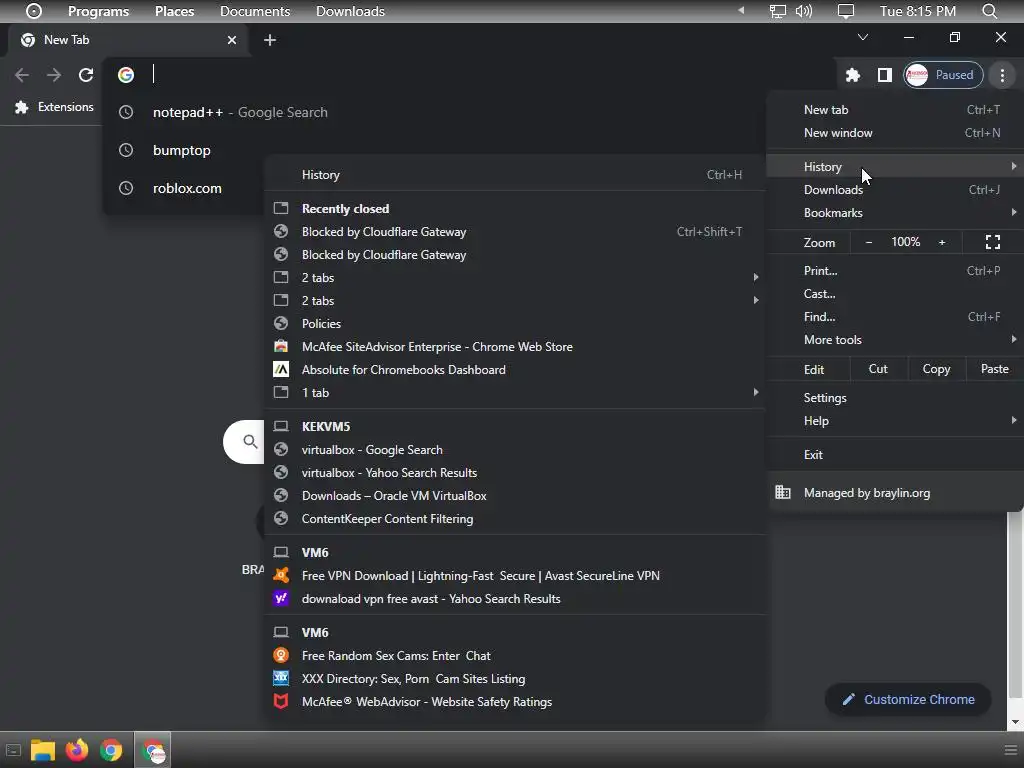Click the address bar input
Viewport: 1024px width, 768px height.
[x=470, y=75]
